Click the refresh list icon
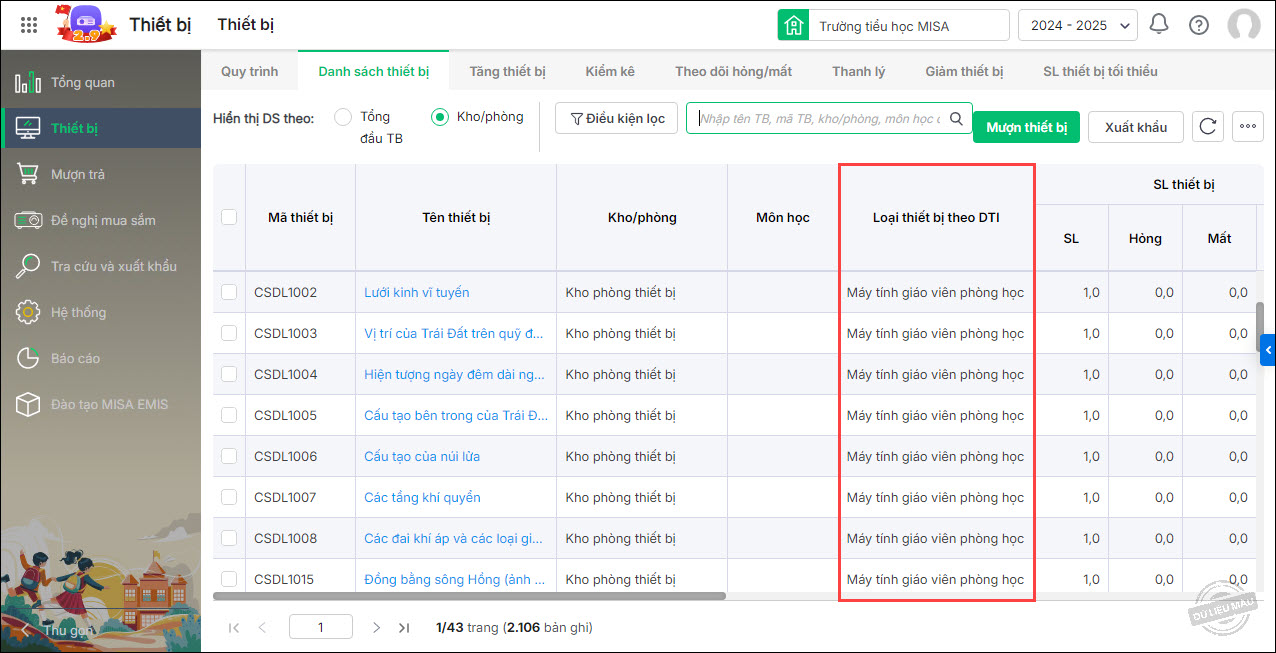Screen dimensions: 1276x653 [1208, 127]
